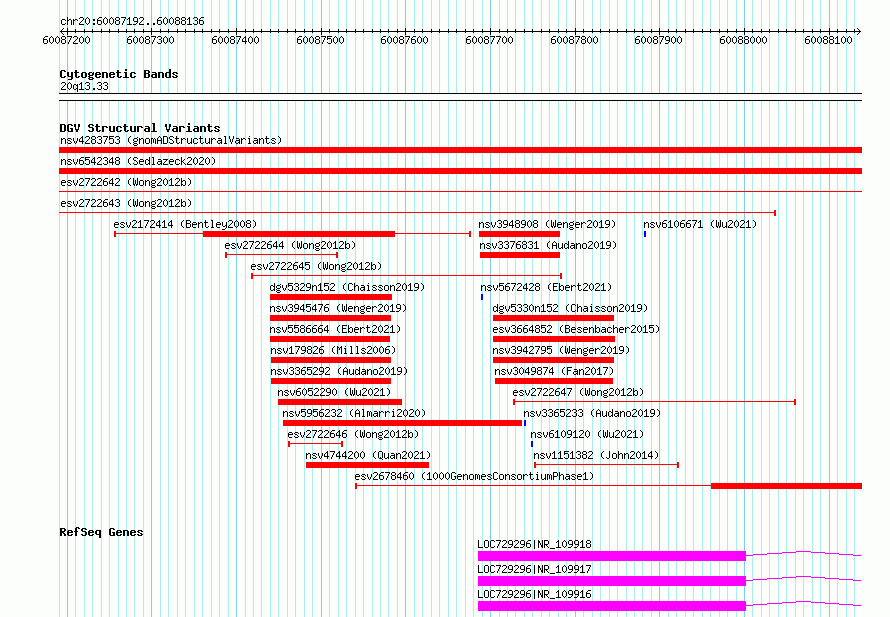Click esv2722645 (Wong2012b) variant label

coord(316,266)
